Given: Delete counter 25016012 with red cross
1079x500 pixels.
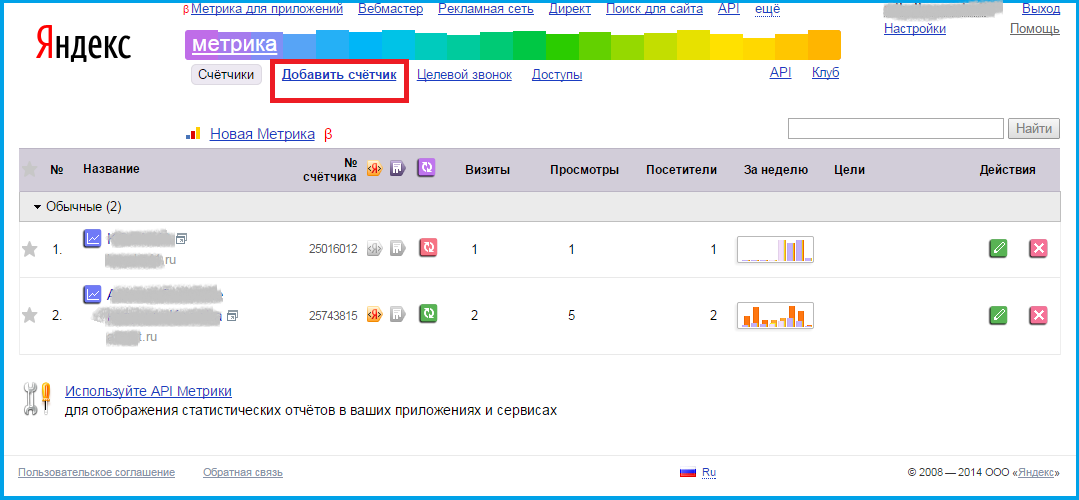Looking at the screenshot, I should 1038,249.
